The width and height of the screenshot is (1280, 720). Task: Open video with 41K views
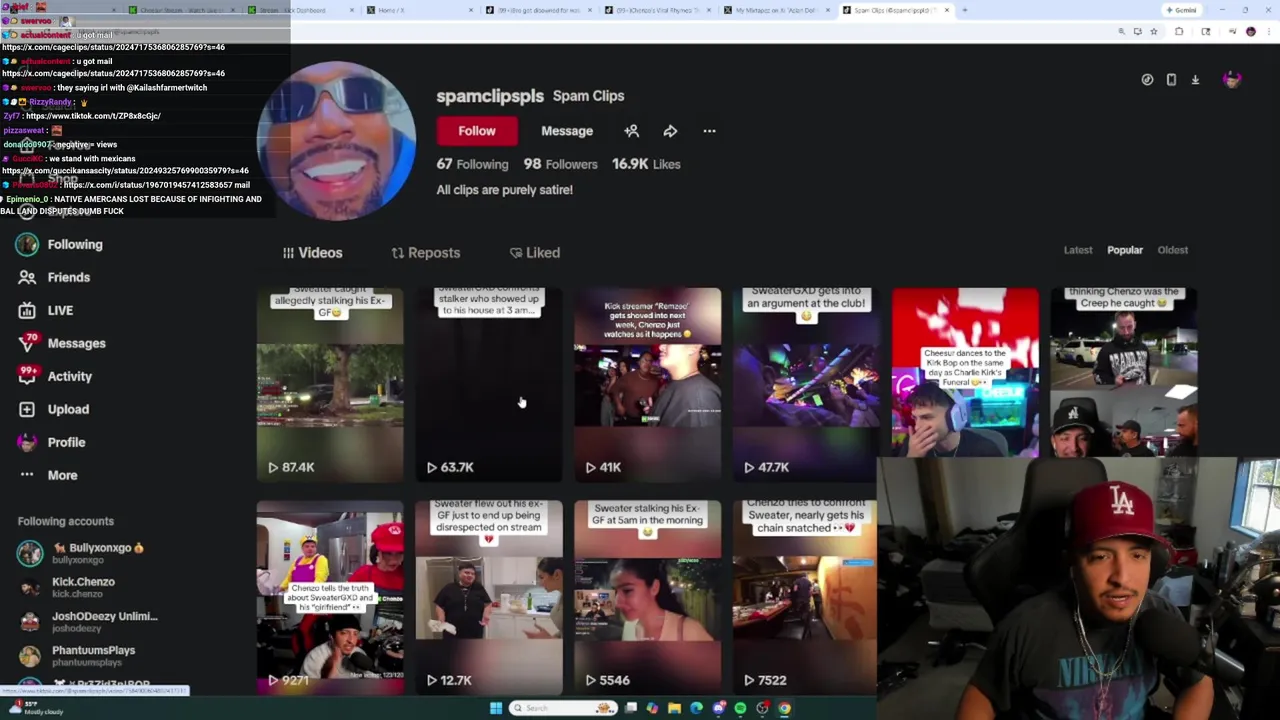[647, 385]
